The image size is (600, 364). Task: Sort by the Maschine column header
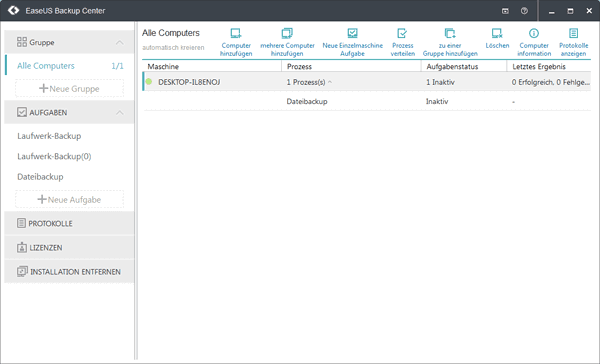pyautogui.click(x=212, y=67)
